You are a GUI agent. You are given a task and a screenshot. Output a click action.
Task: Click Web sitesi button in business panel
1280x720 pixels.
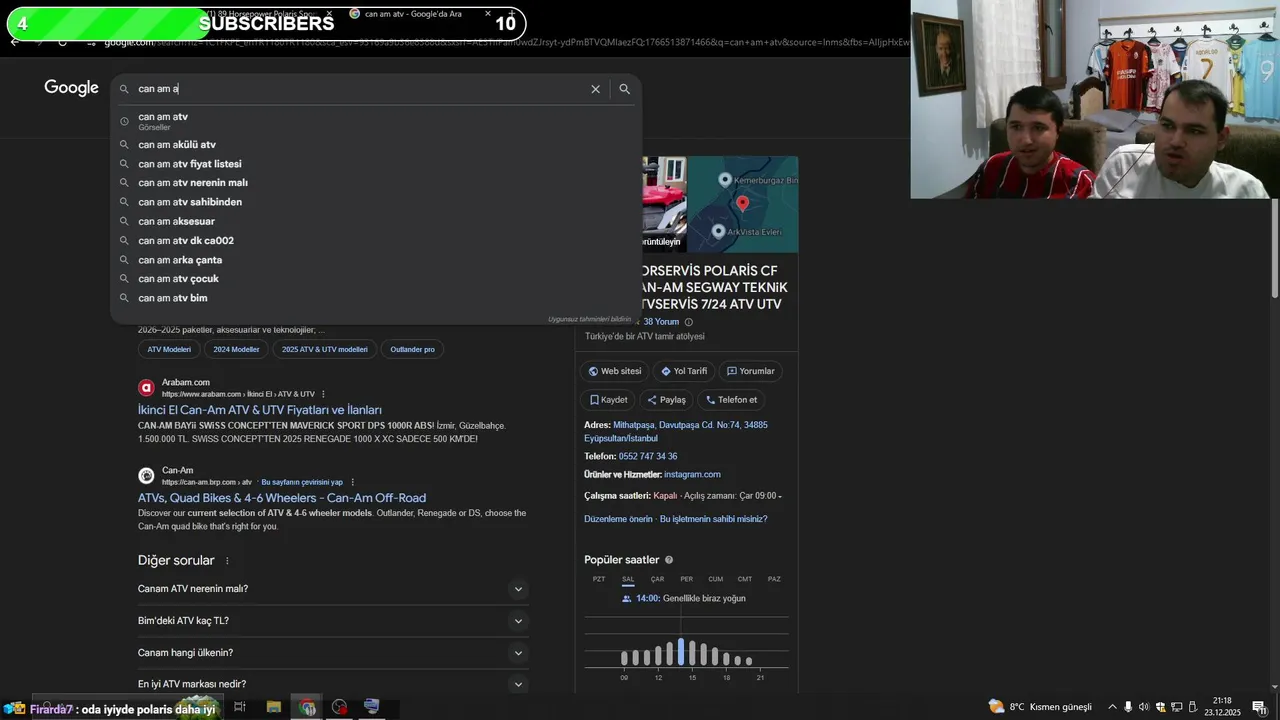click(615, 371)
